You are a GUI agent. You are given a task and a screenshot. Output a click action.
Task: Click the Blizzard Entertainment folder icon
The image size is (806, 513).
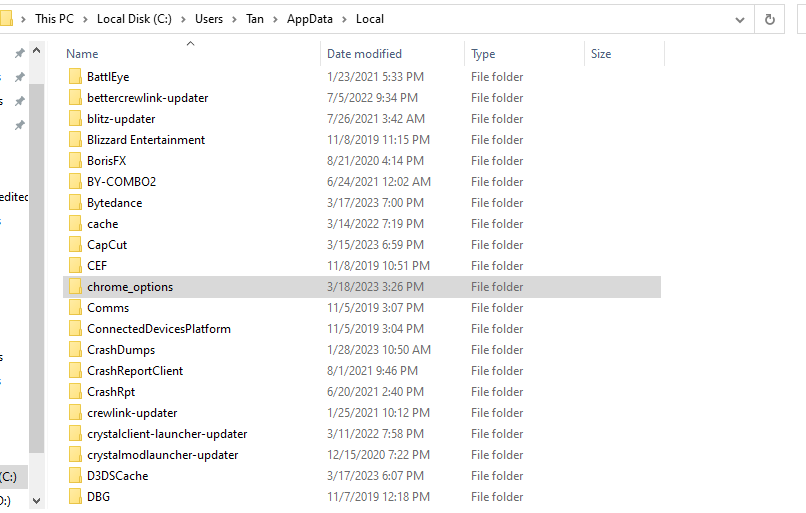click(x=75, y=140)
